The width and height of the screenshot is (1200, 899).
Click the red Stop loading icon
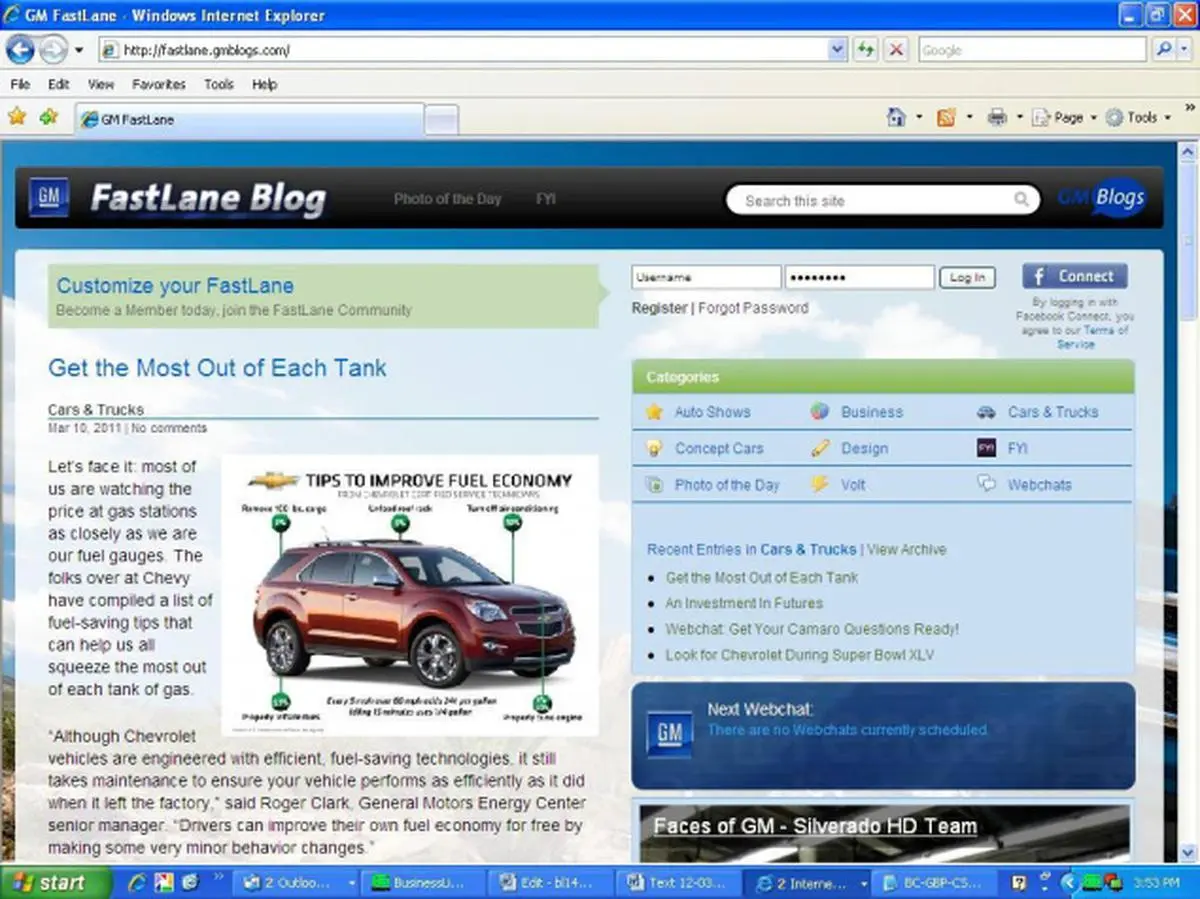pyautogui.click(x=896, y=49)
